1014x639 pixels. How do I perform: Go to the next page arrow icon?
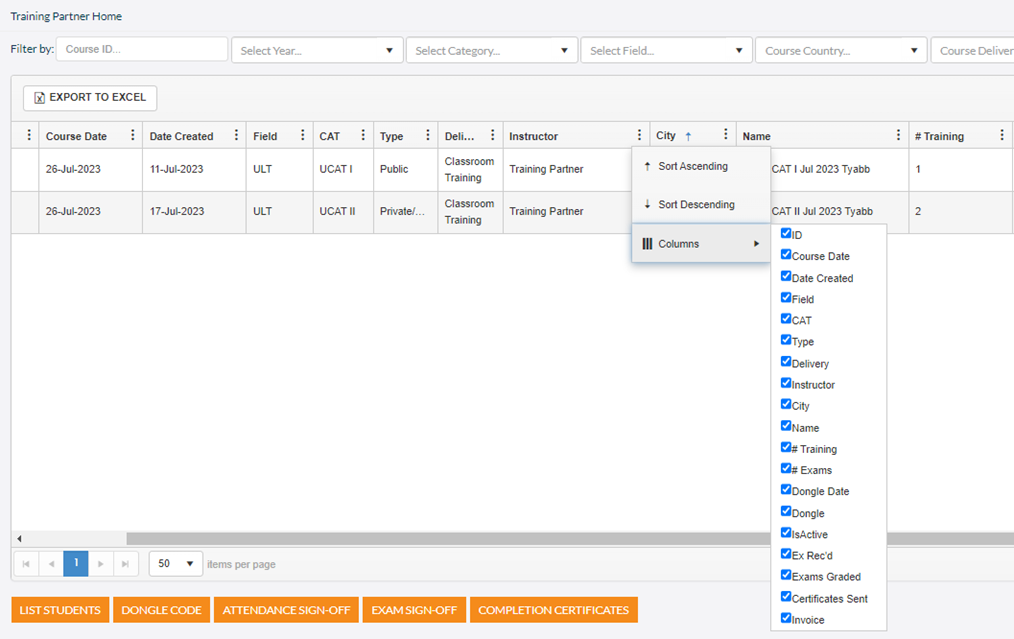click(x=101, y=563)
